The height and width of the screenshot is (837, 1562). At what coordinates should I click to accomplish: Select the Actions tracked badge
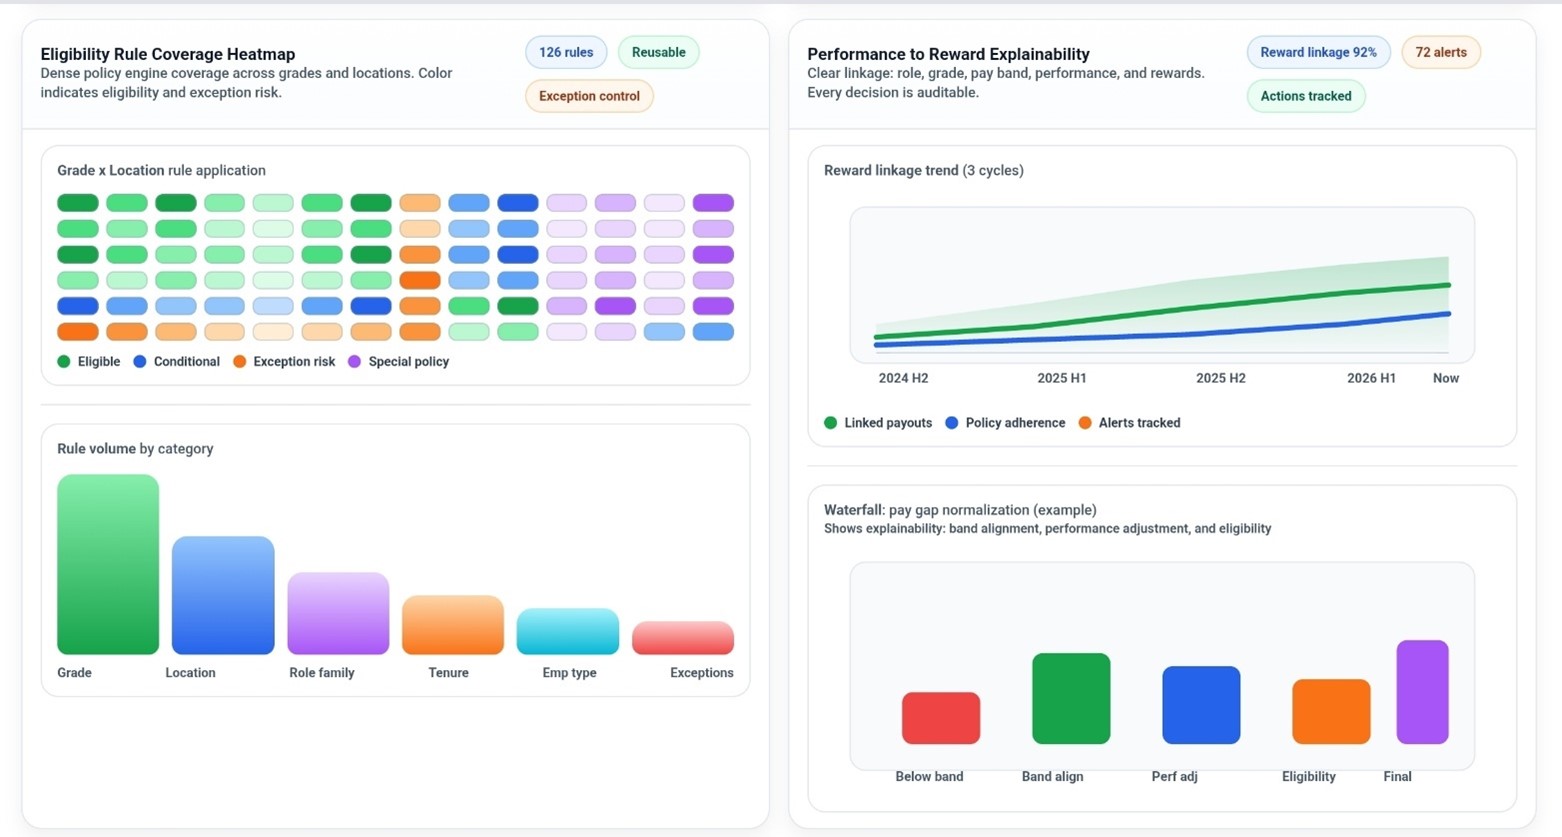1305,96
